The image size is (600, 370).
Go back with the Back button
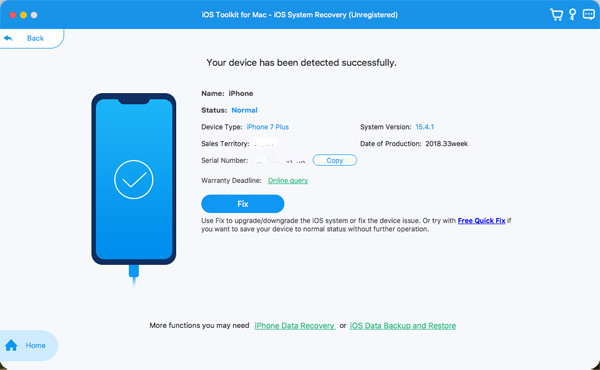(31, 38)
